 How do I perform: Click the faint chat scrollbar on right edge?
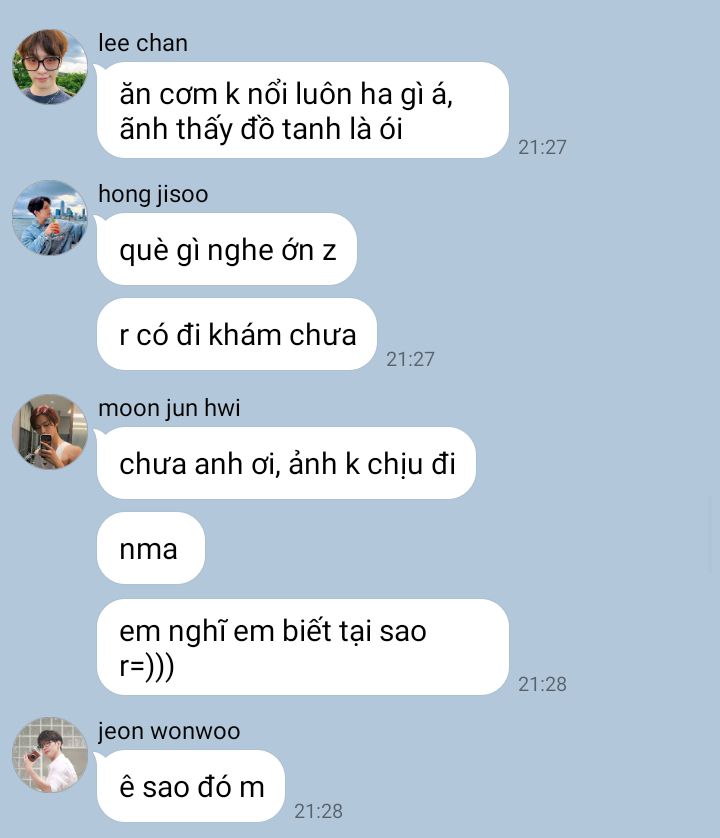tap(711, 534)
